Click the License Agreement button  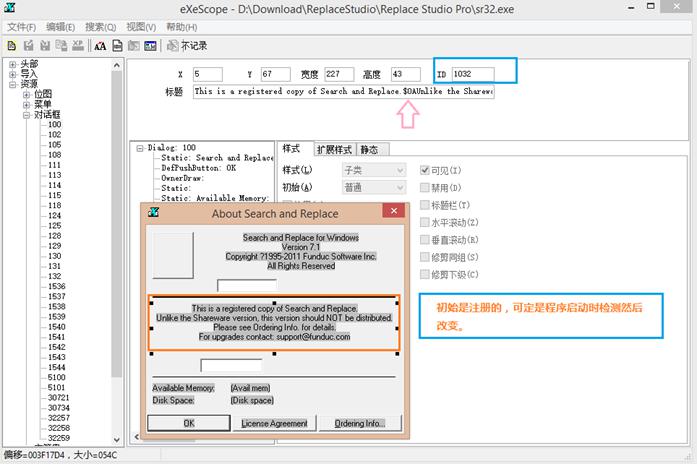274,424
